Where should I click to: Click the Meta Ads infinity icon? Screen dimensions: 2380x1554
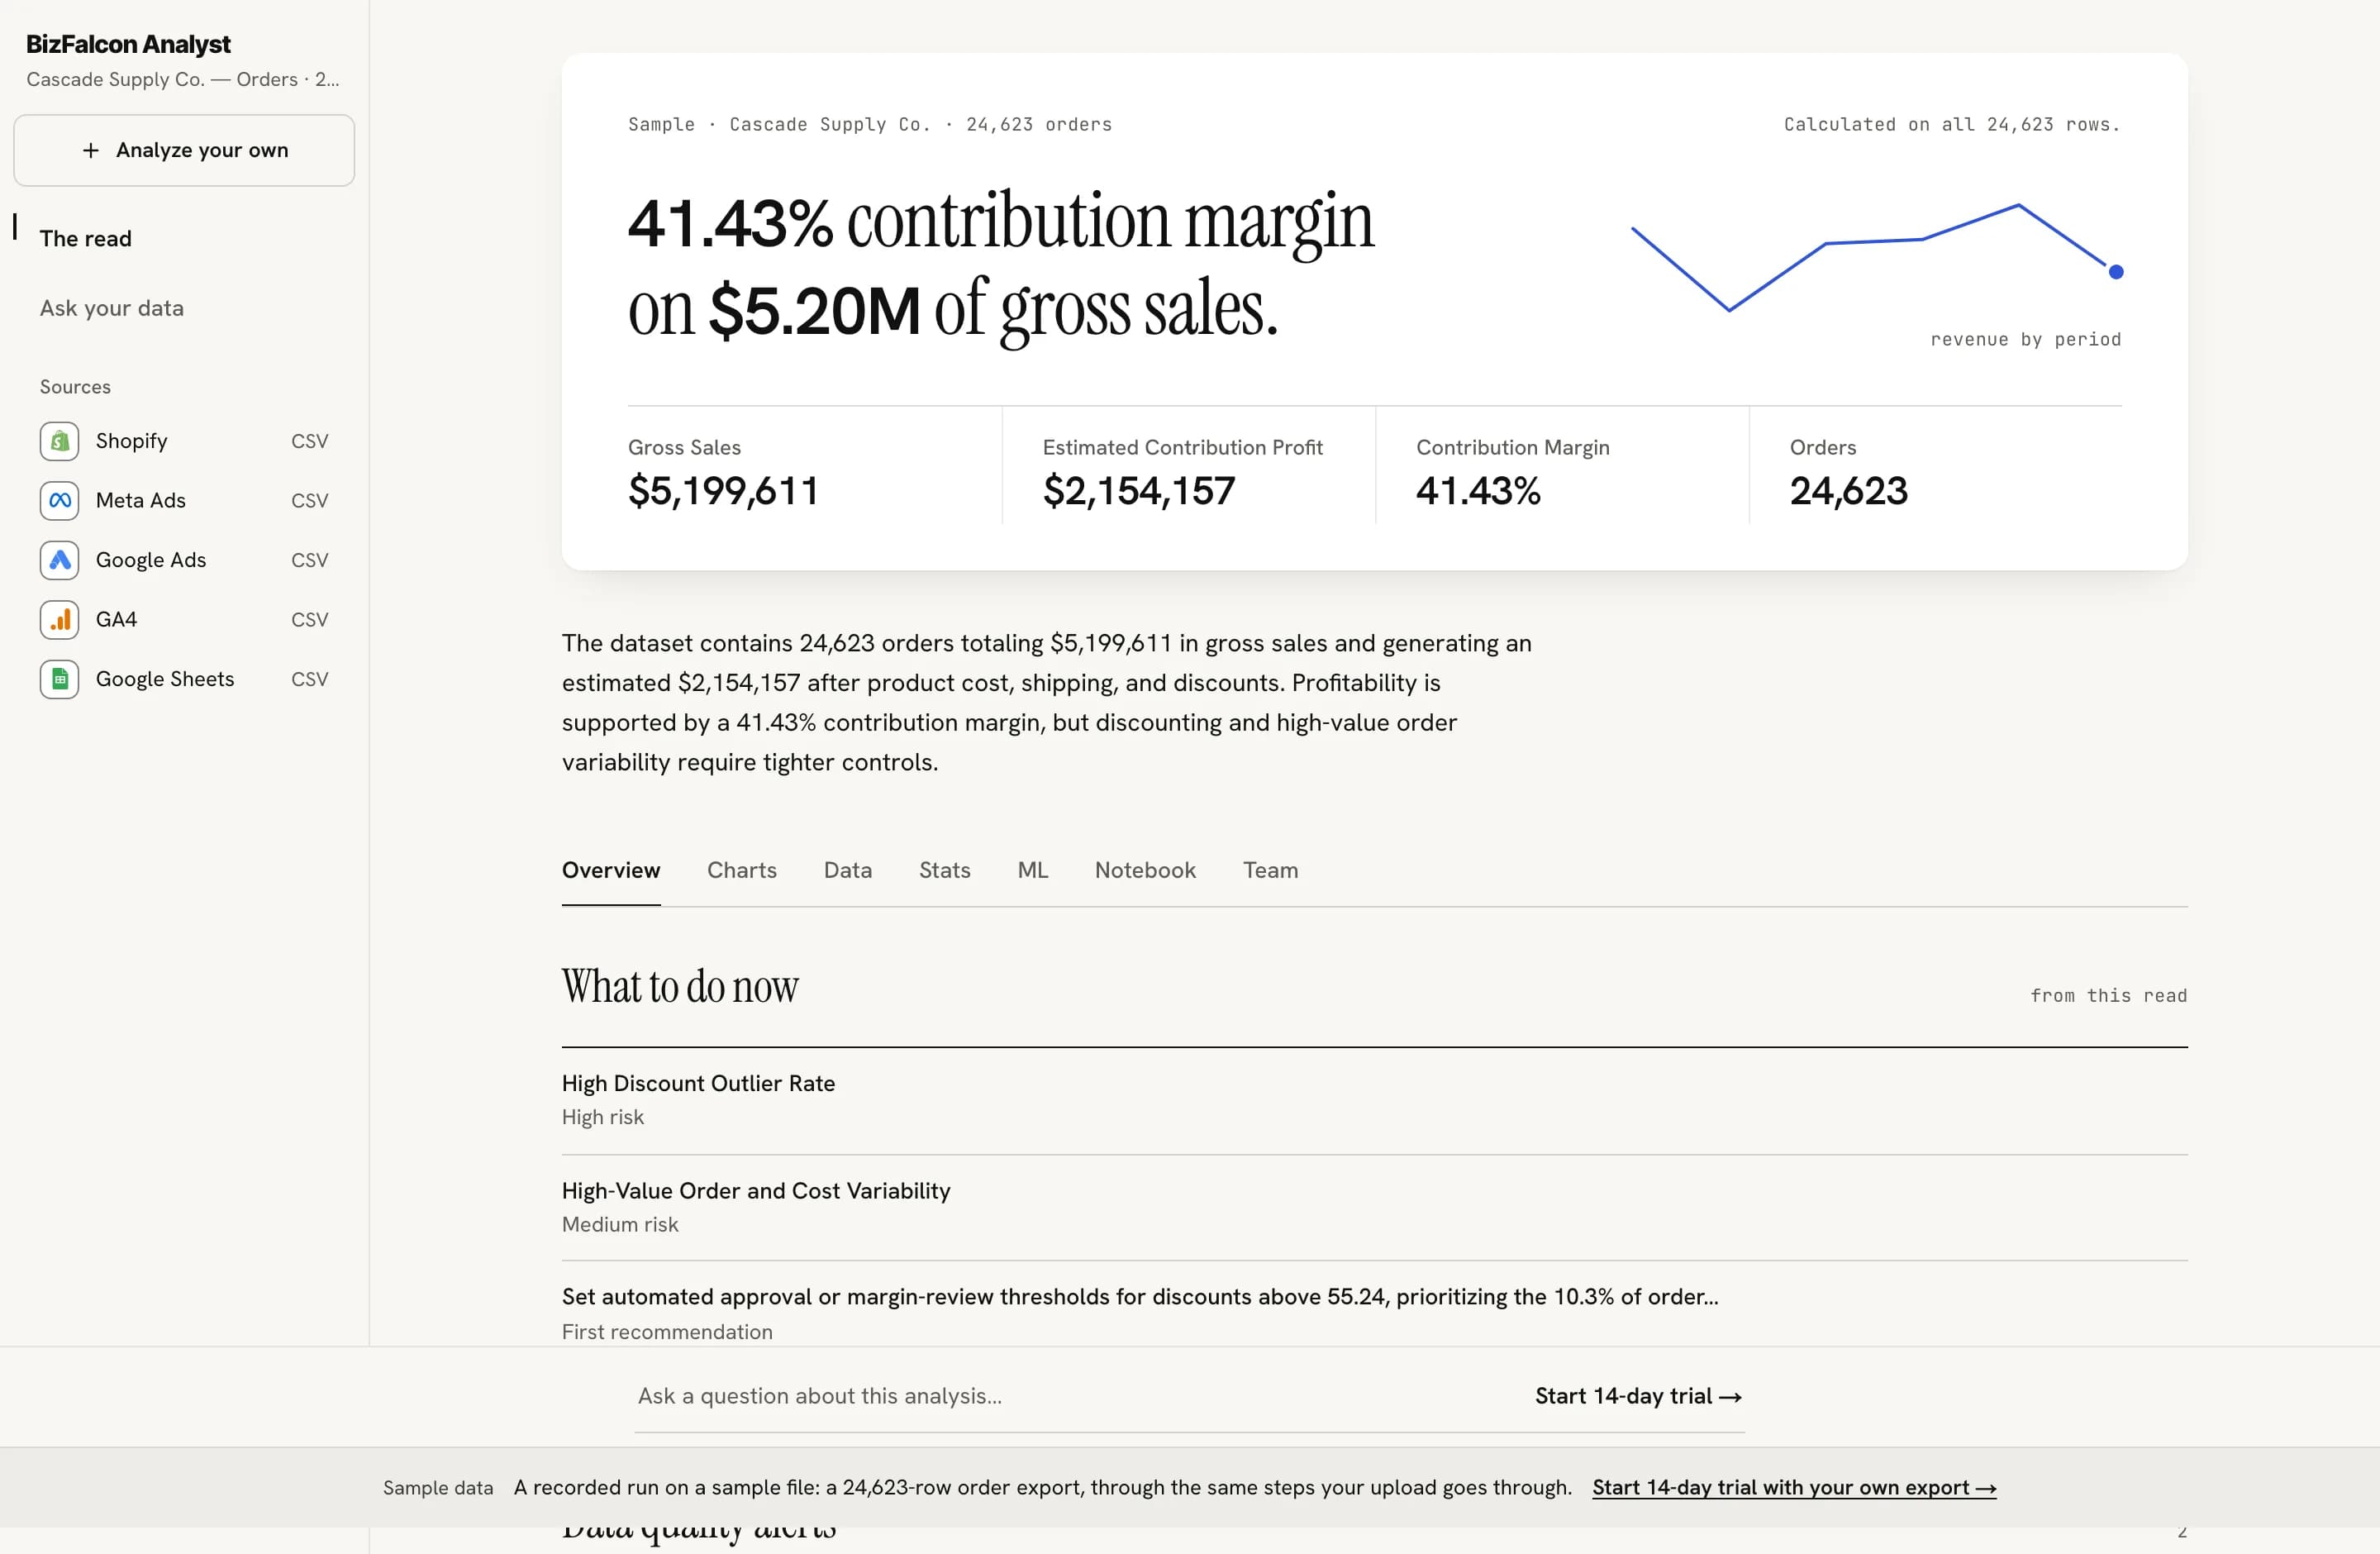click(60, 500)
